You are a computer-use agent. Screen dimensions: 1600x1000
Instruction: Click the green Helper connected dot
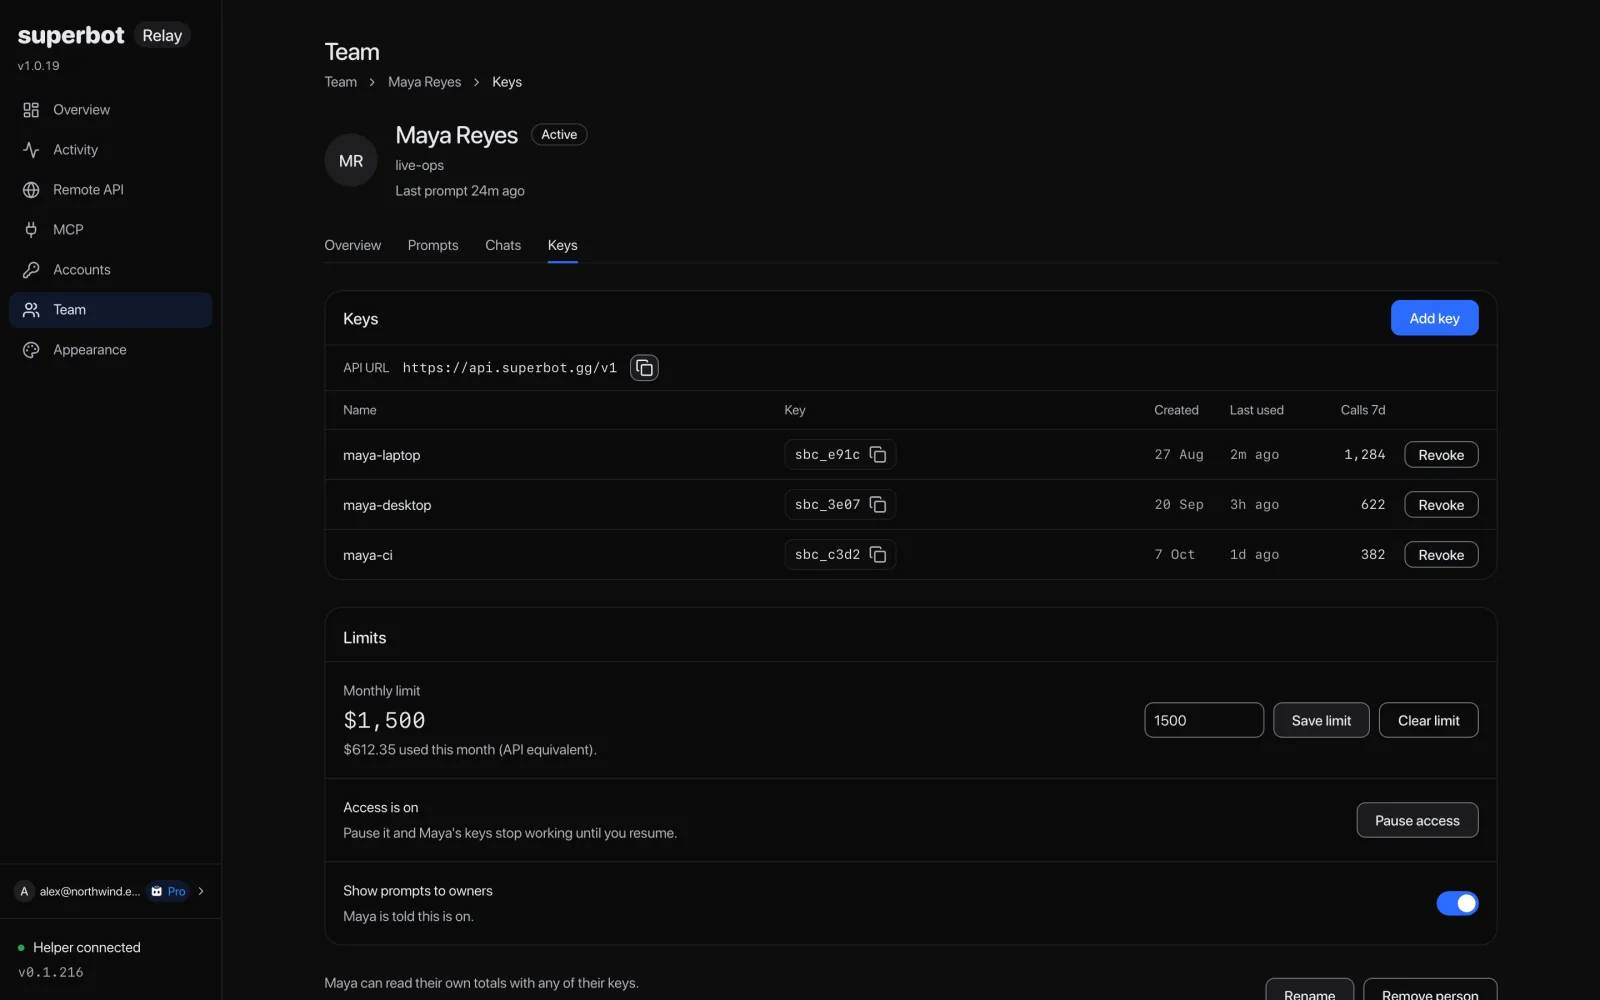pyautogui.click(x=21, y=948)
